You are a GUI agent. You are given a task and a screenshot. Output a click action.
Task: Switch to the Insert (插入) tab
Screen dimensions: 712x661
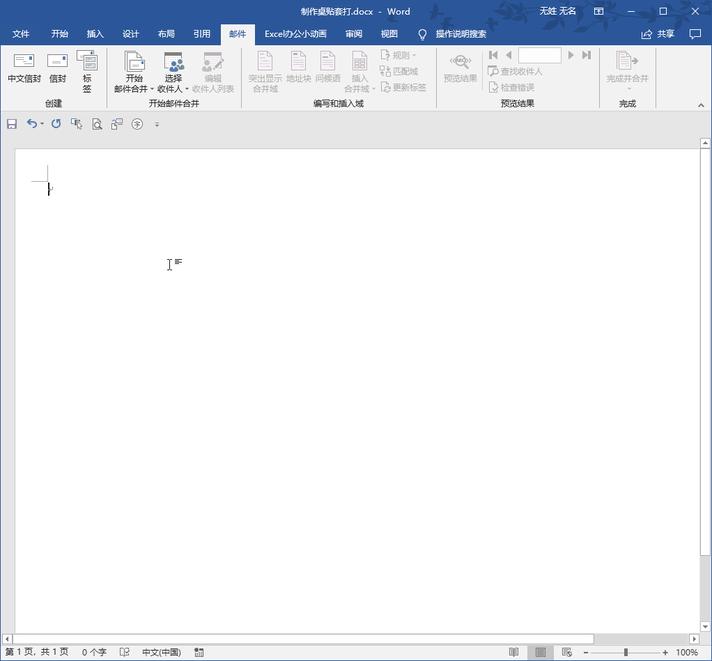[x=95, y=34]
